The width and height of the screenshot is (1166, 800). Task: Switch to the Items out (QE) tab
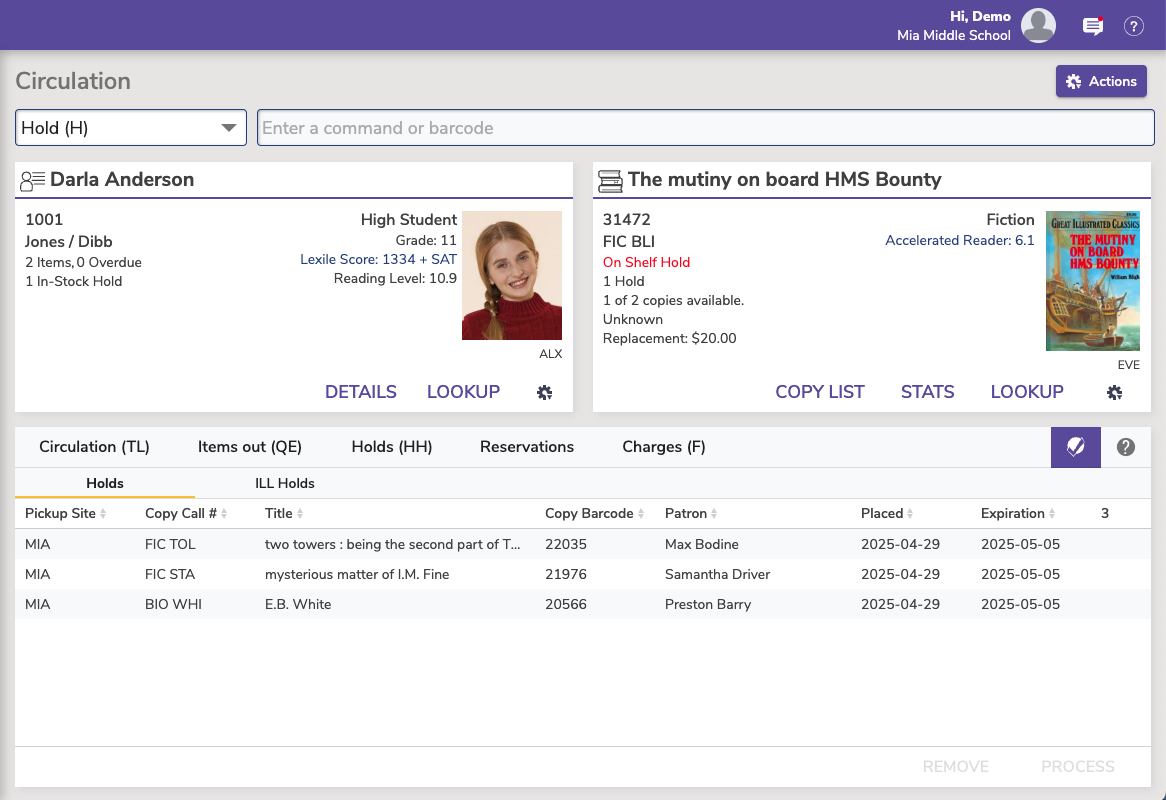coord(250,447)
